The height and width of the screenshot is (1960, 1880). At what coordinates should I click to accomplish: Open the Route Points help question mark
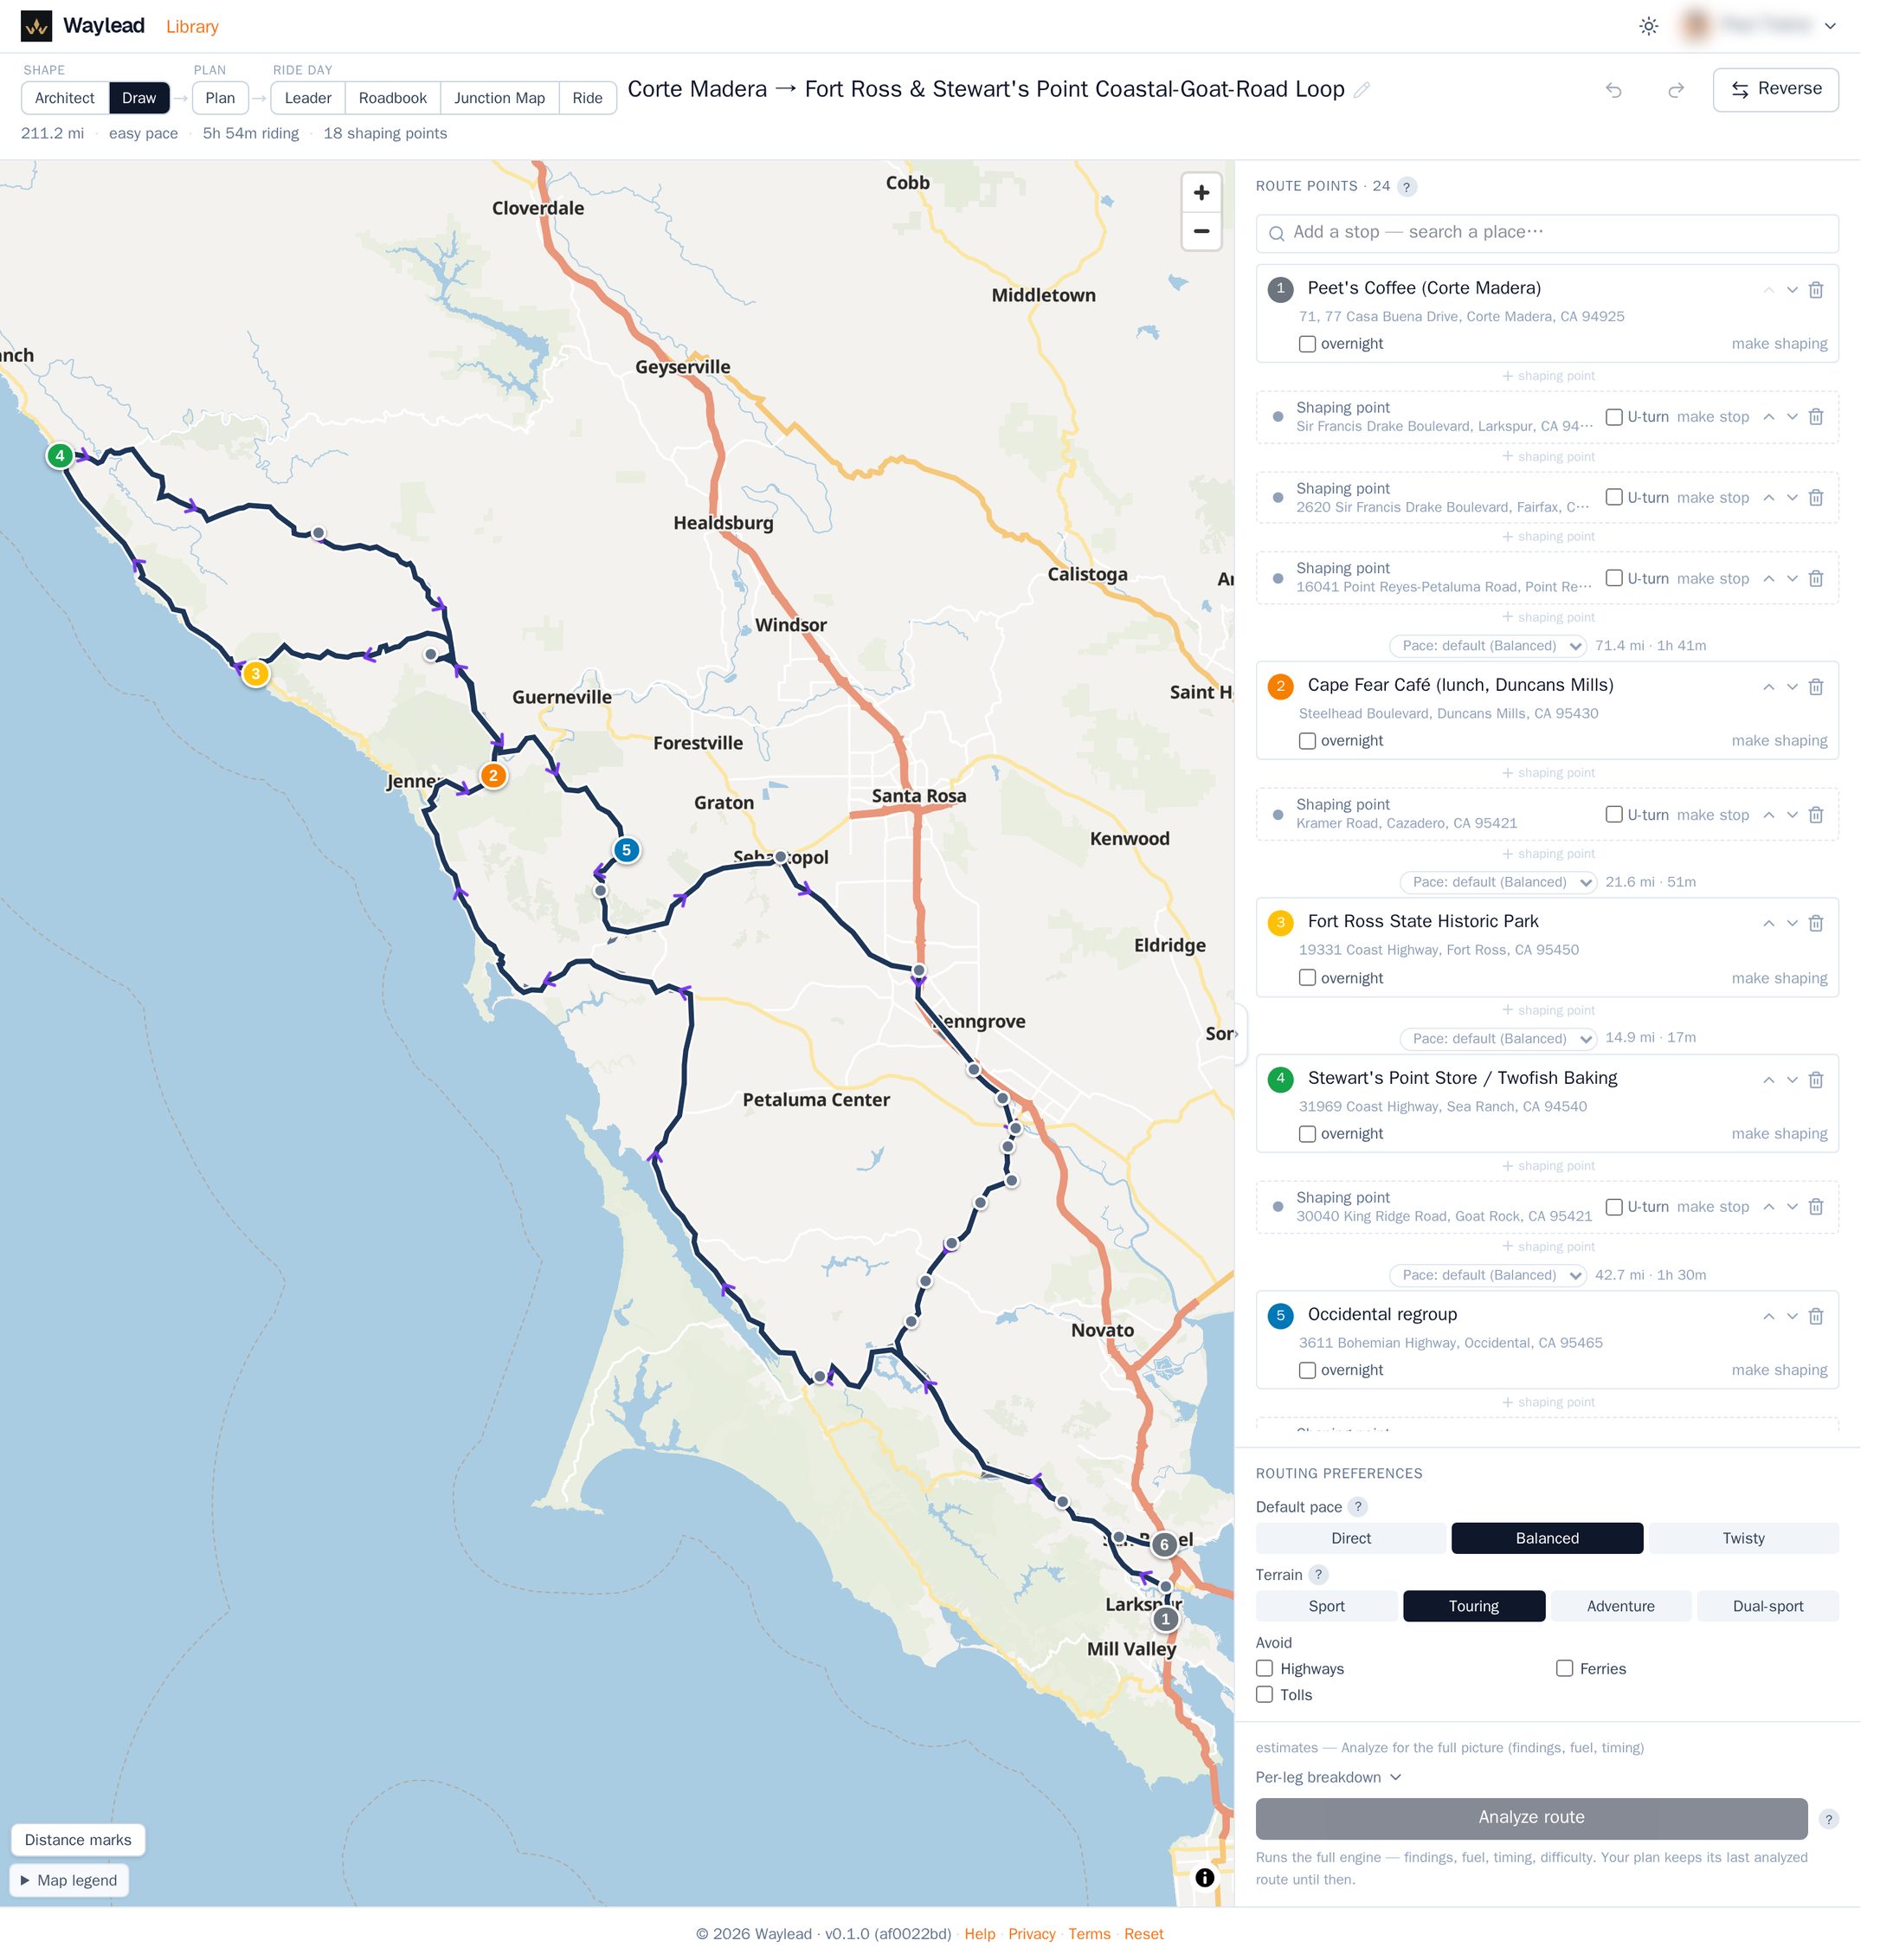[1406, 187]
